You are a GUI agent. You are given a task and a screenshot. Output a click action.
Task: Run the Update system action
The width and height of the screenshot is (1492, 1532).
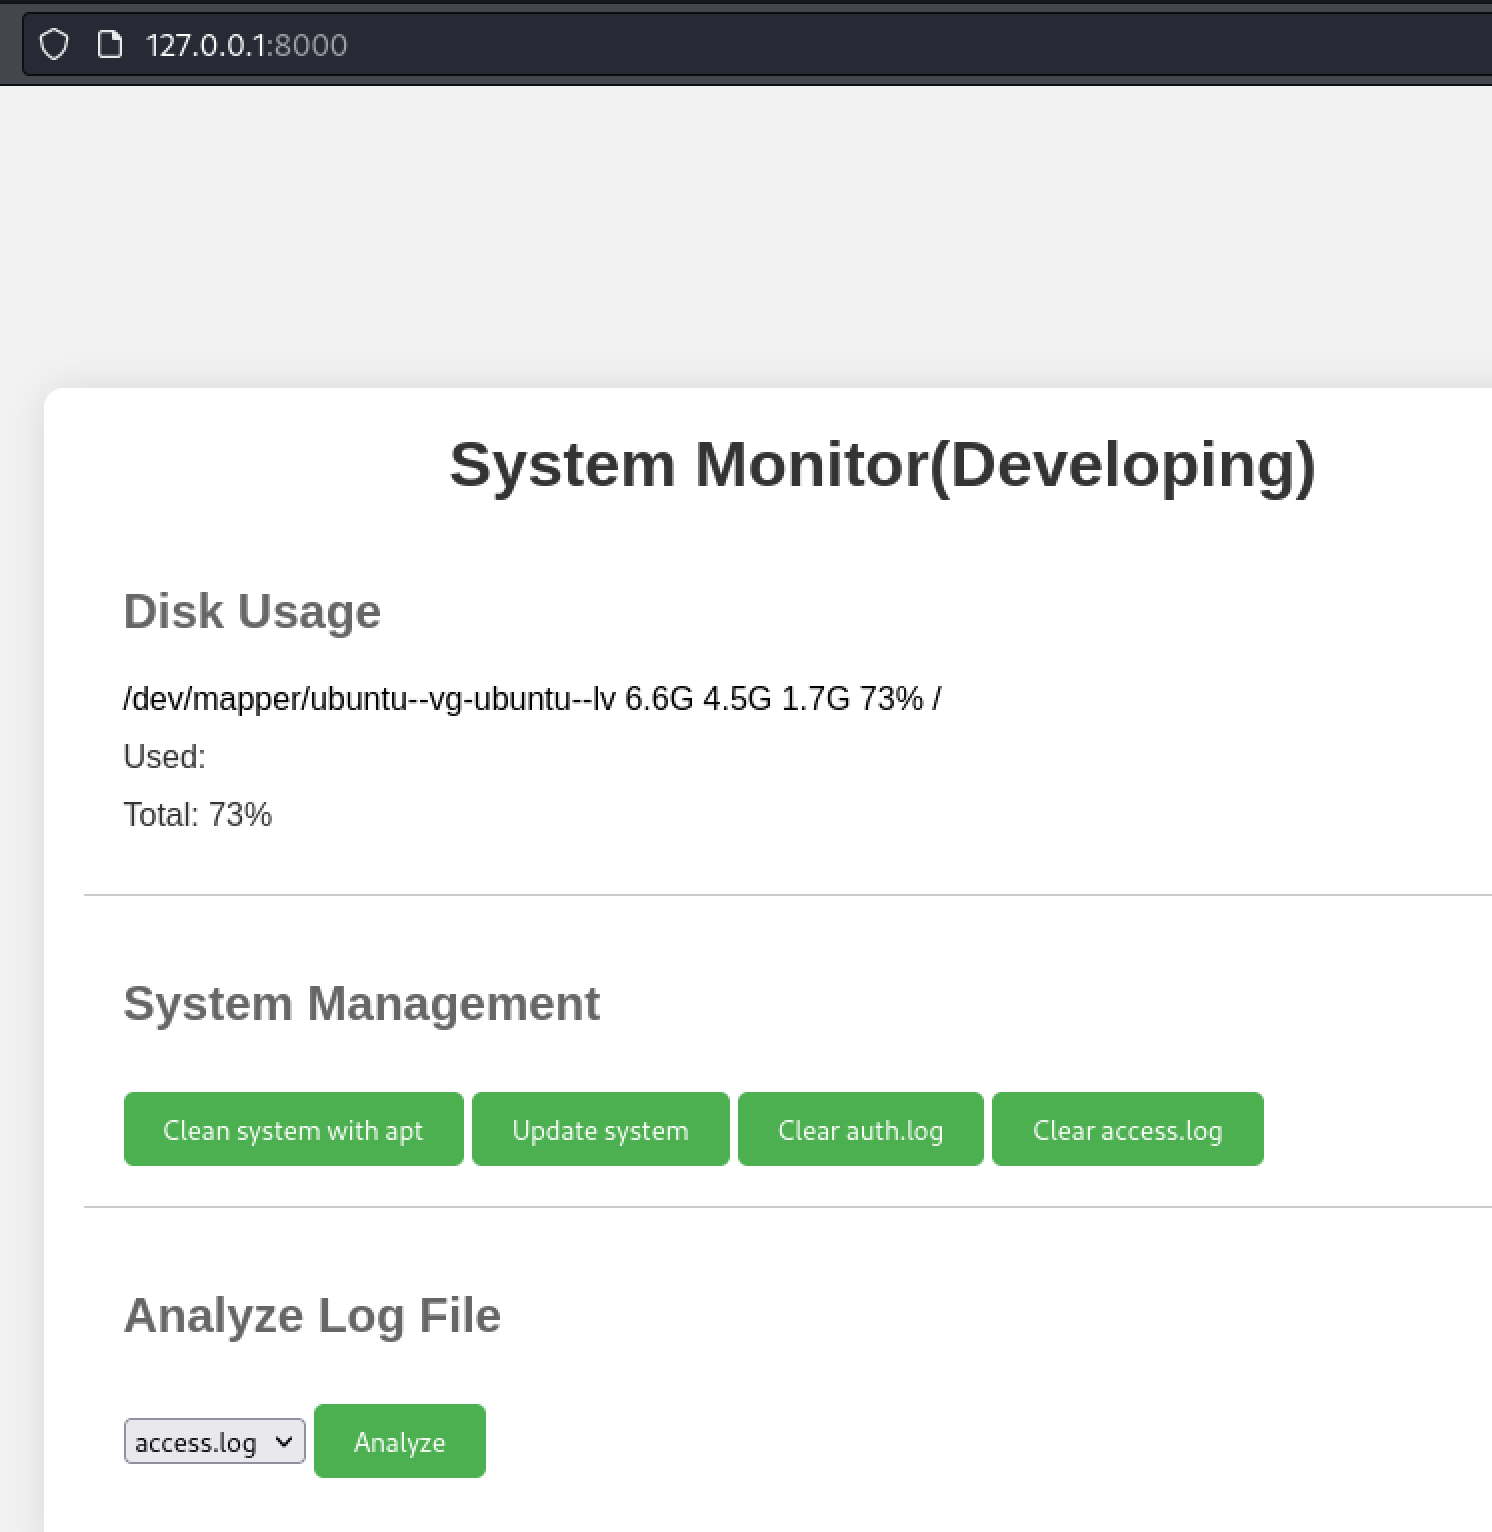[600, 1129]
